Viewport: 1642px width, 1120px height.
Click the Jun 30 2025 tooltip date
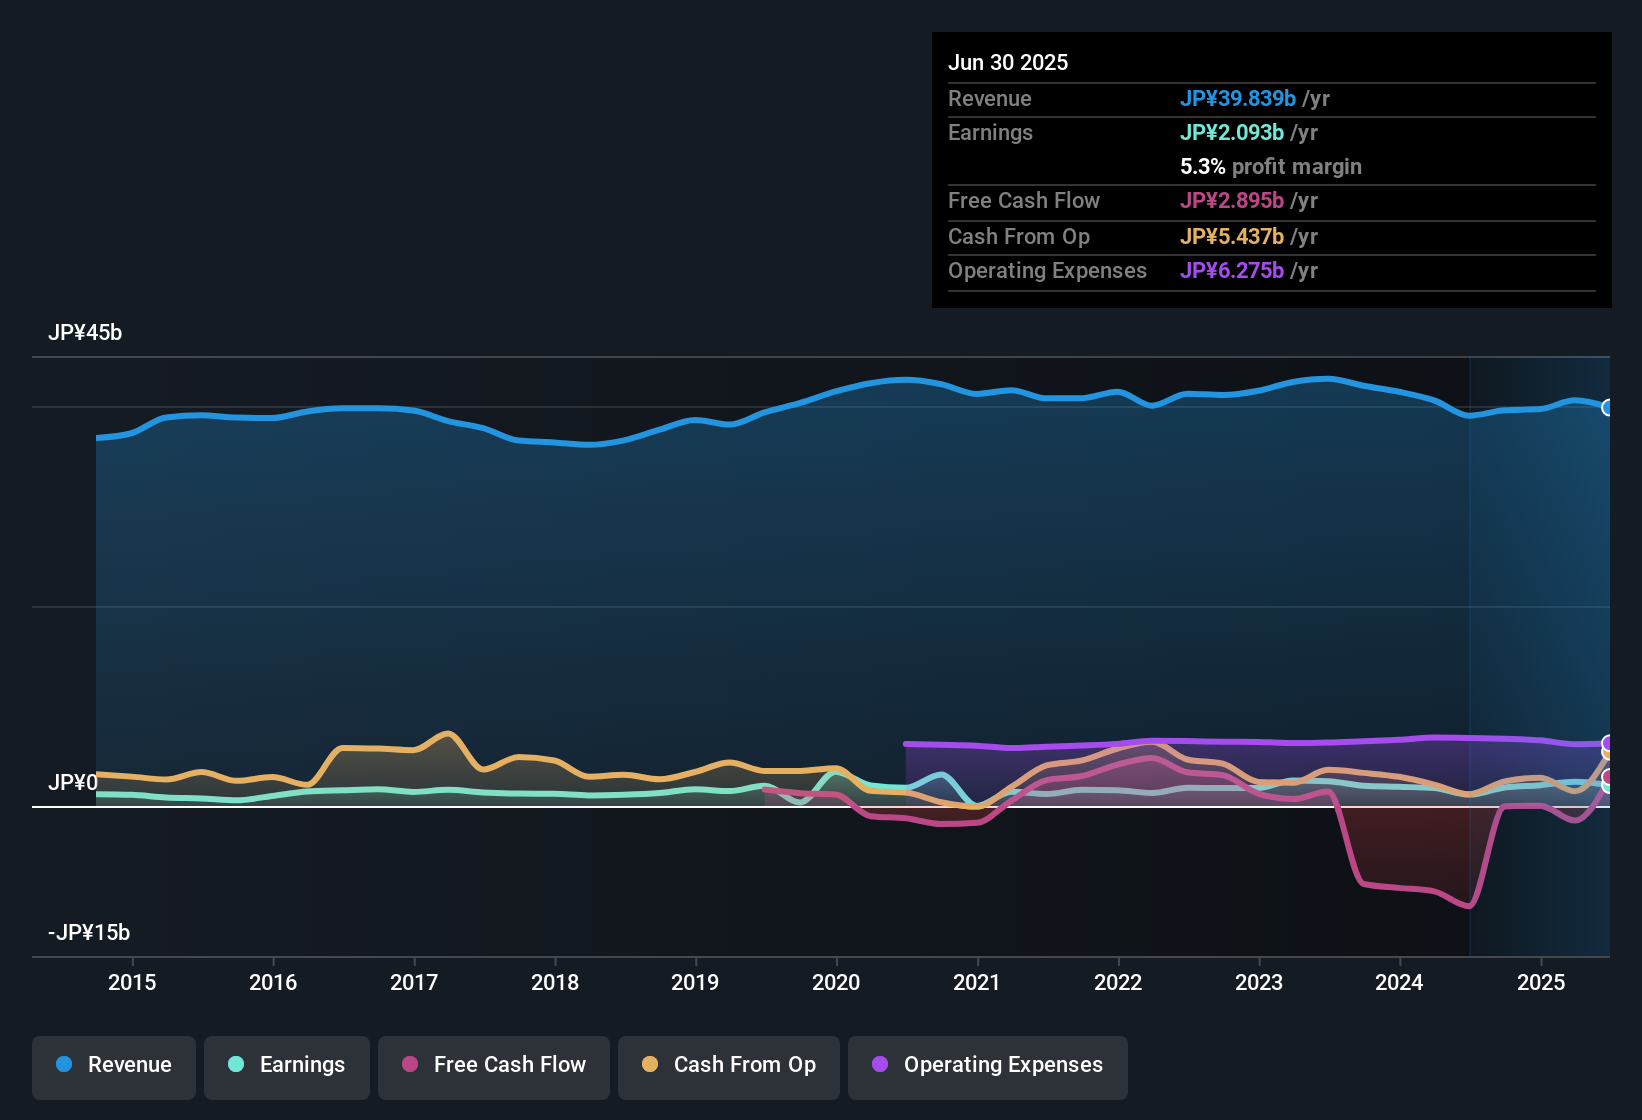coord(1008,62)
